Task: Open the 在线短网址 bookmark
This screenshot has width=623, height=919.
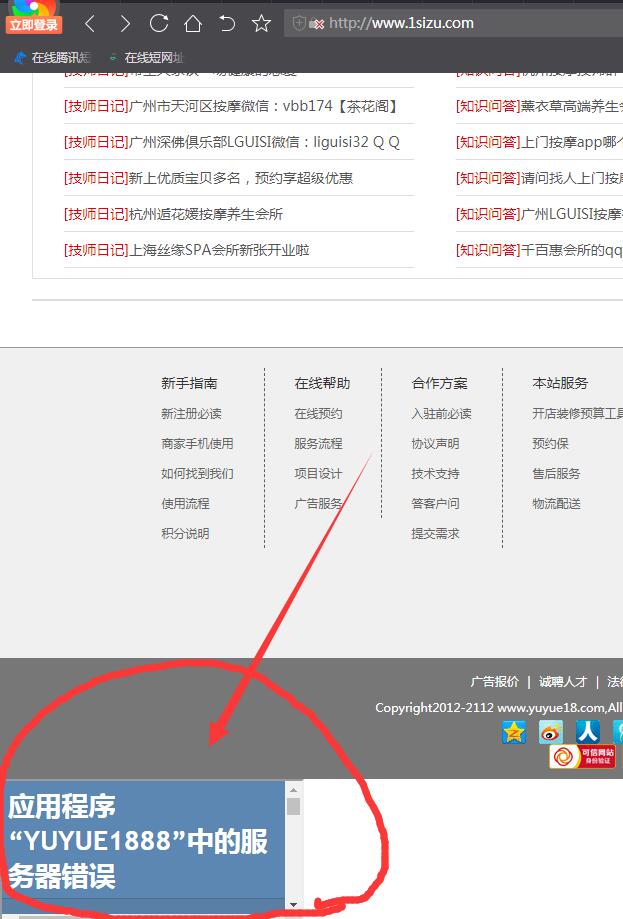Action: coord(147,57)
